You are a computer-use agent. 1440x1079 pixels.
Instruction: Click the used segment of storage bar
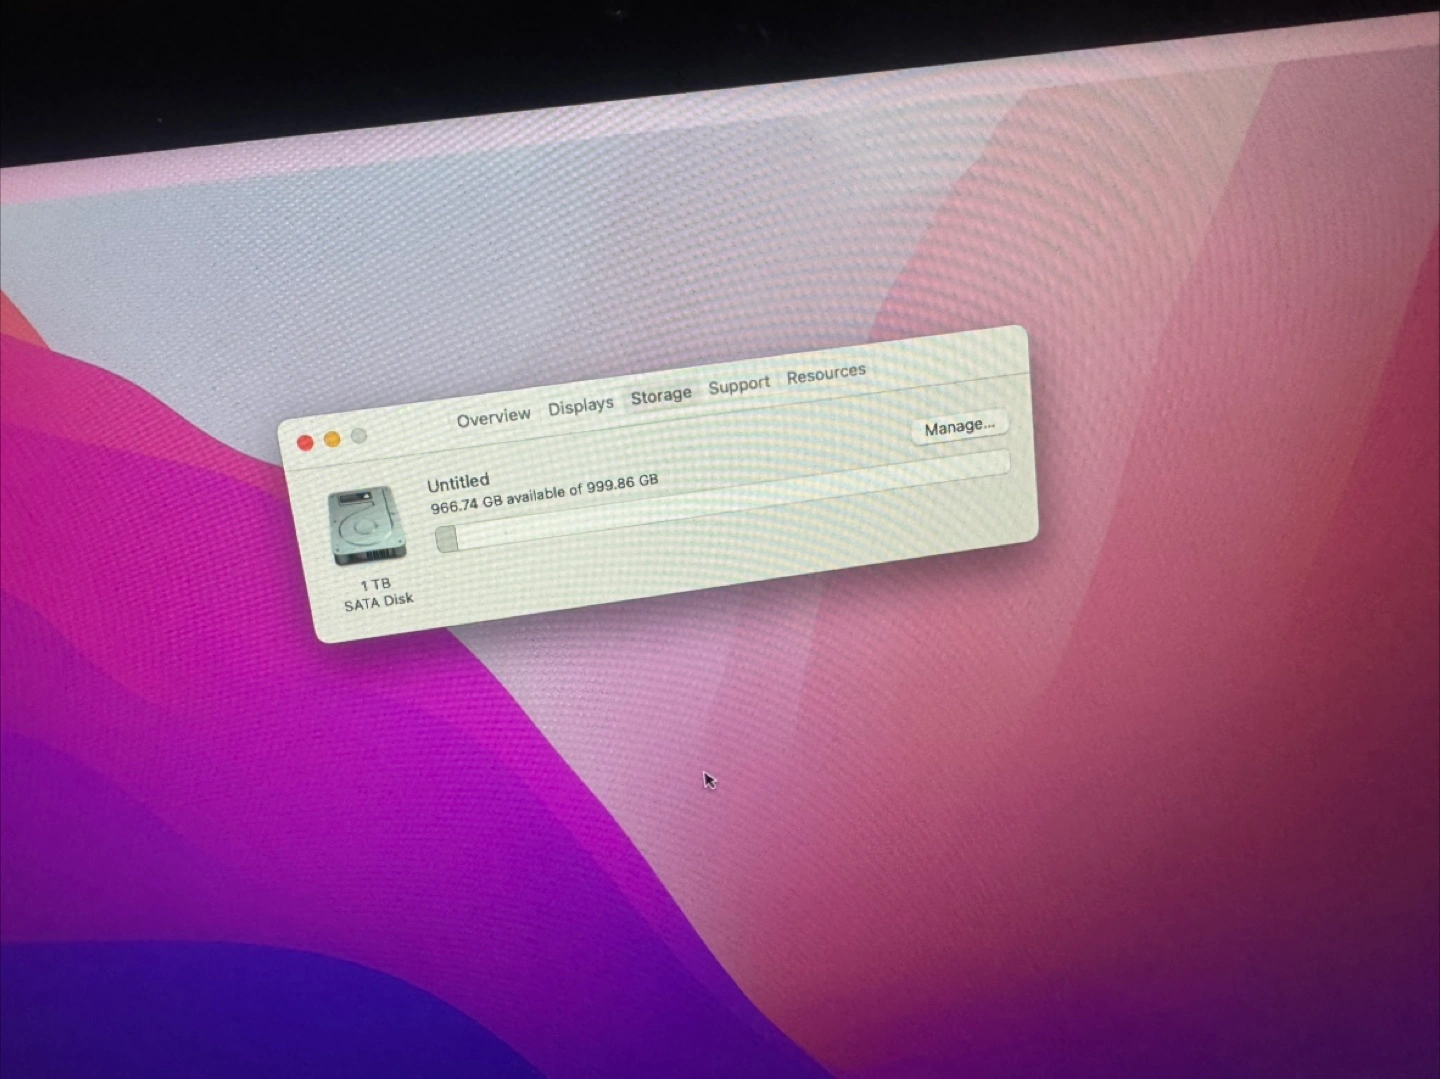tap(447, 539)
